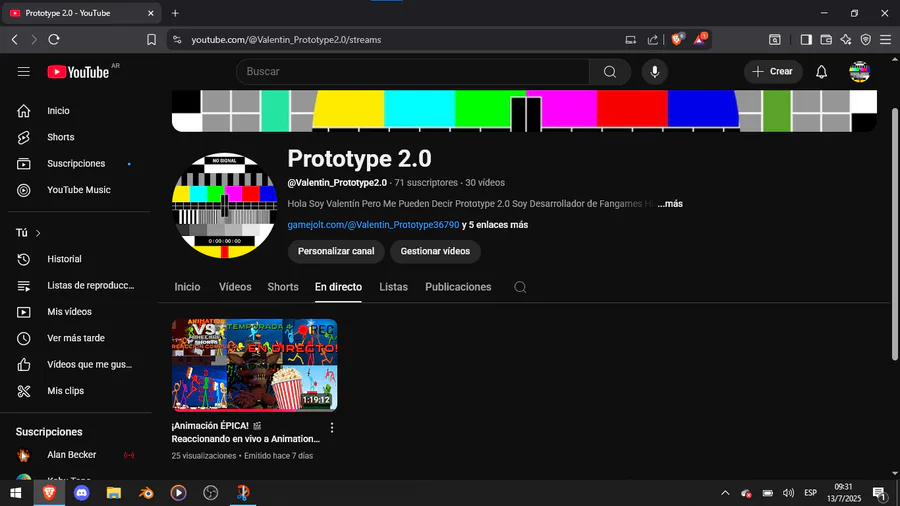Click Personalizar canal
The height and width of the screenshot is (506, 900).
[336, 251]
